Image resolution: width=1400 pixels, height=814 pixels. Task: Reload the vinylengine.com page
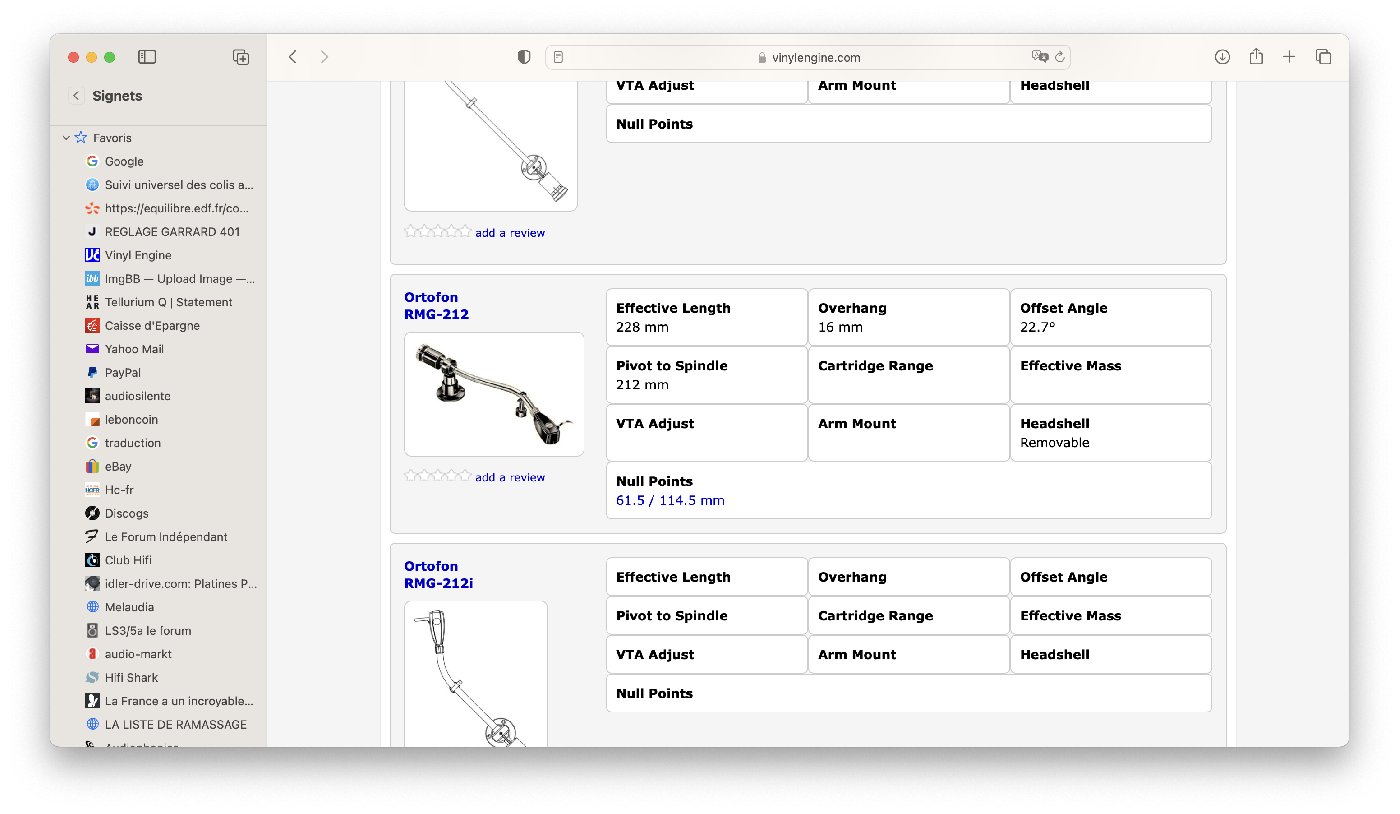(x=1060, y=57)
